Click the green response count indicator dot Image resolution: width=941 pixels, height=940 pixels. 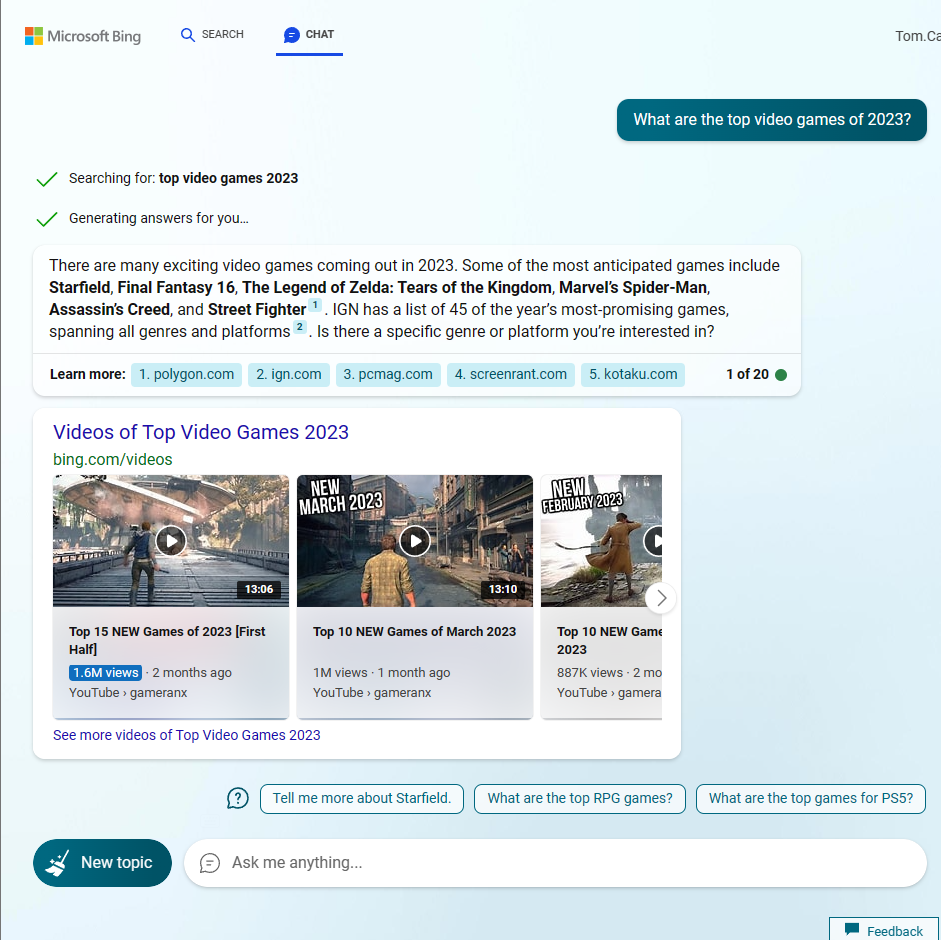(x=781, y=375)
